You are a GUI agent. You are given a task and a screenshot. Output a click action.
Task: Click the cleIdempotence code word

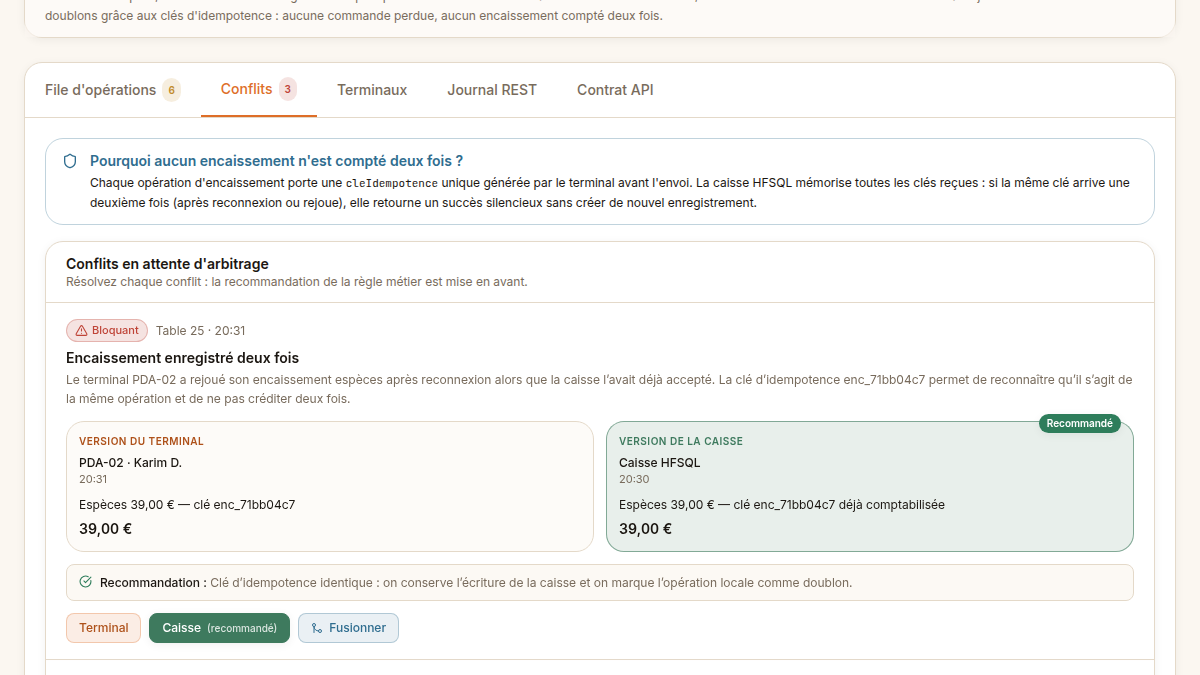[392, 183]
